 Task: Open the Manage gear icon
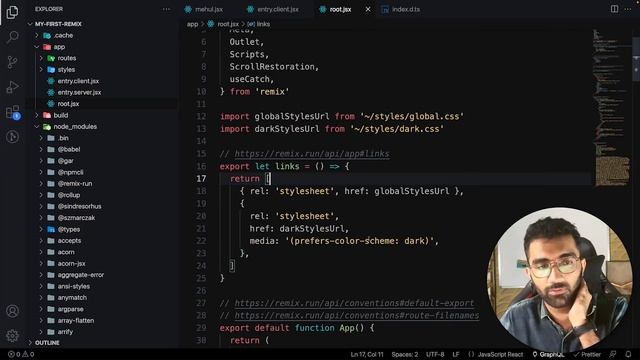[x=12, y=336]
